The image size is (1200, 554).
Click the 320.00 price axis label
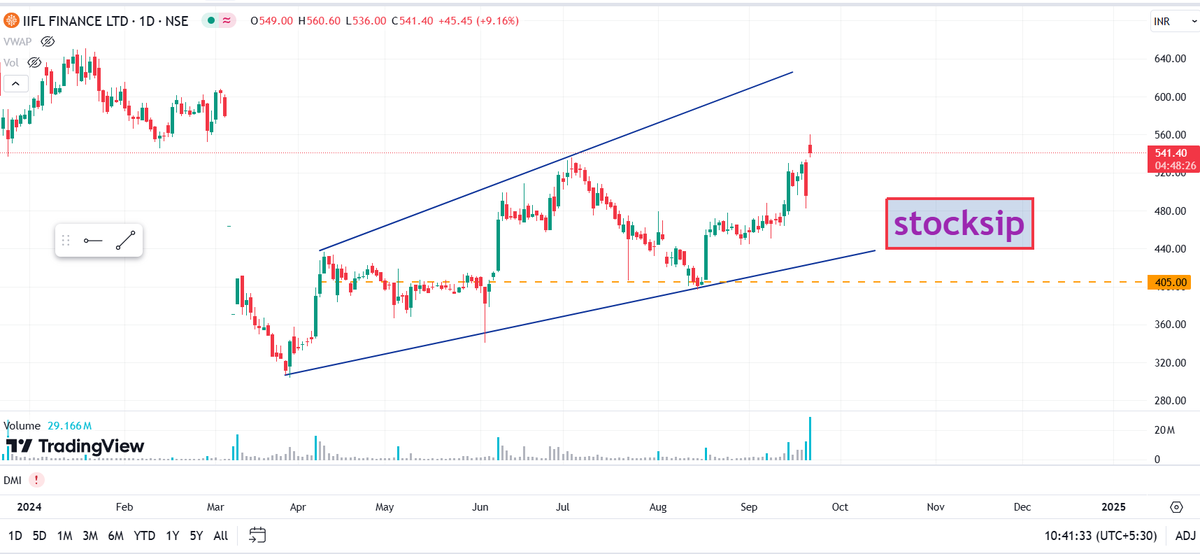[1168, 363]
